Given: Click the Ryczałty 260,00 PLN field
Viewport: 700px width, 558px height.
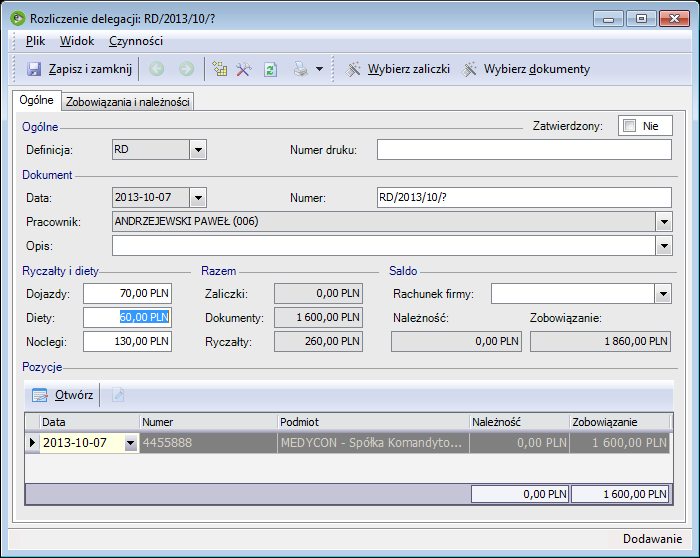Looking at the screenshot, I should pos(318,341).
